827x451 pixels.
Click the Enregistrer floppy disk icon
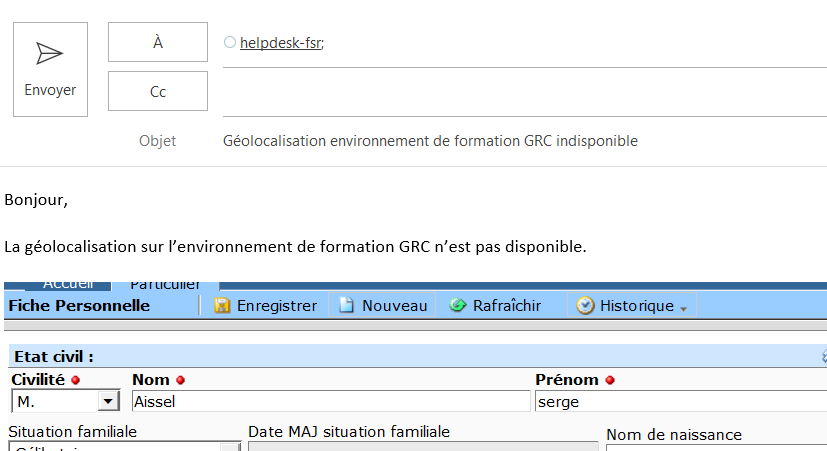coord(222,306)
